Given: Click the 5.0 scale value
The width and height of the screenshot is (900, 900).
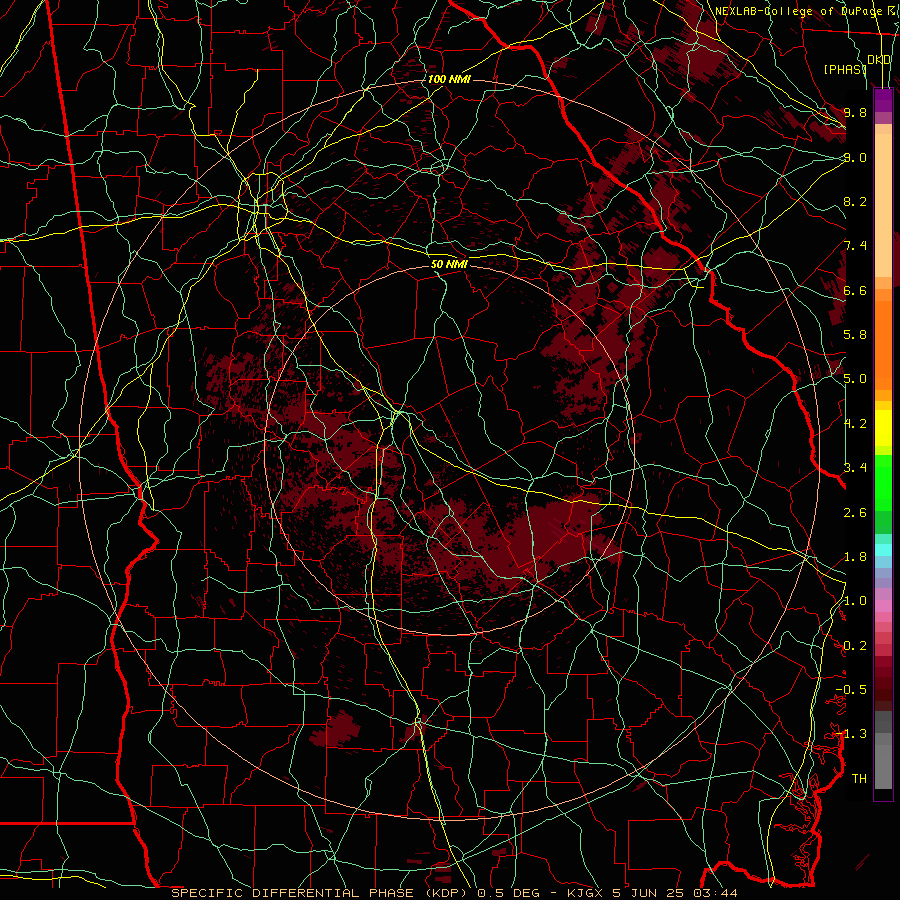Looking at the screenshot, I should [855, 379].
